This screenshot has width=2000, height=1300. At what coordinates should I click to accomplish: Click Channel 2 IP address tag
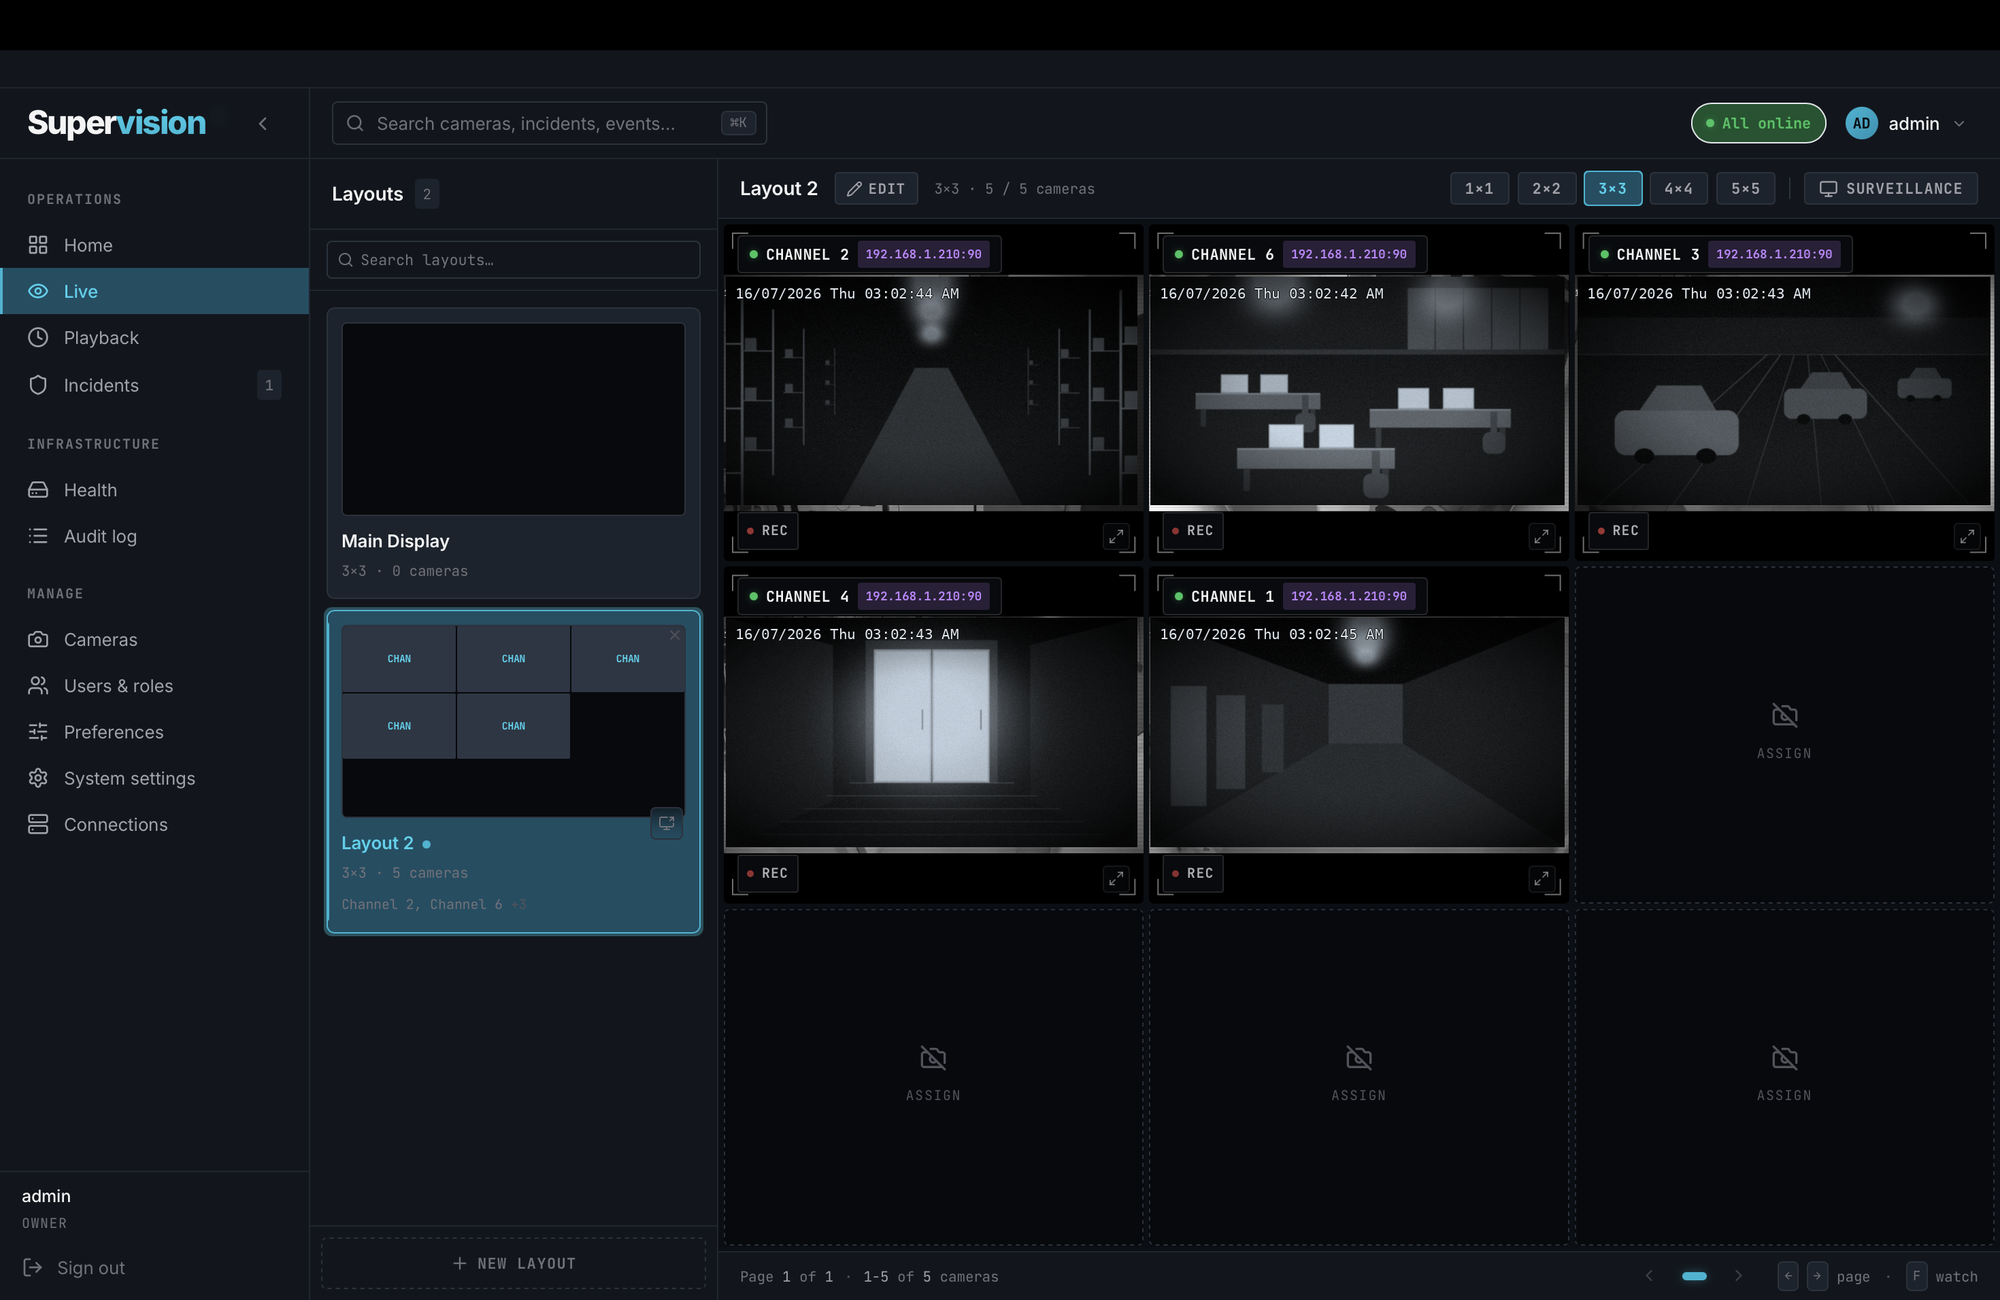click(x=924, y=254)
